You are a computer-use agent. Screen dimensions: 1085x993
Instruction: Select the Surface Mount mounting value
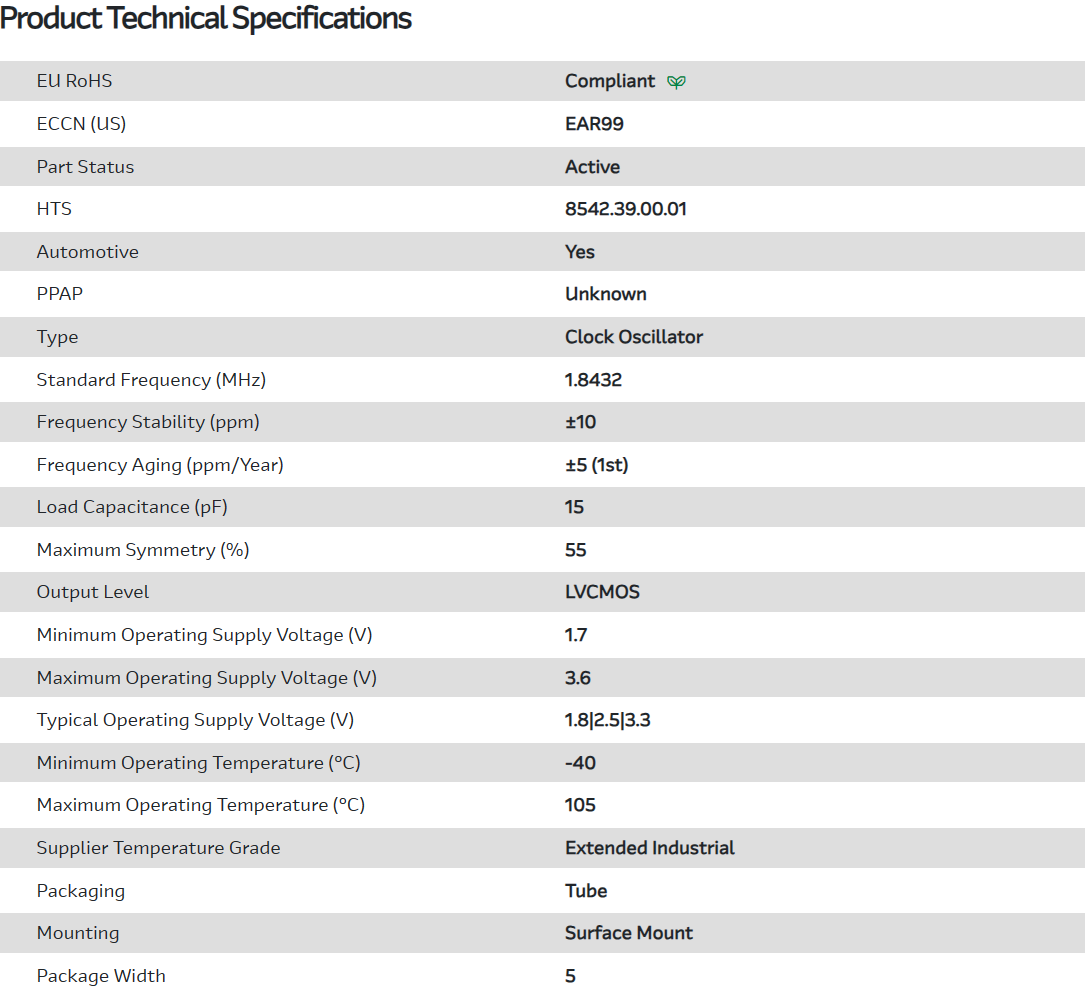point(628,933)
